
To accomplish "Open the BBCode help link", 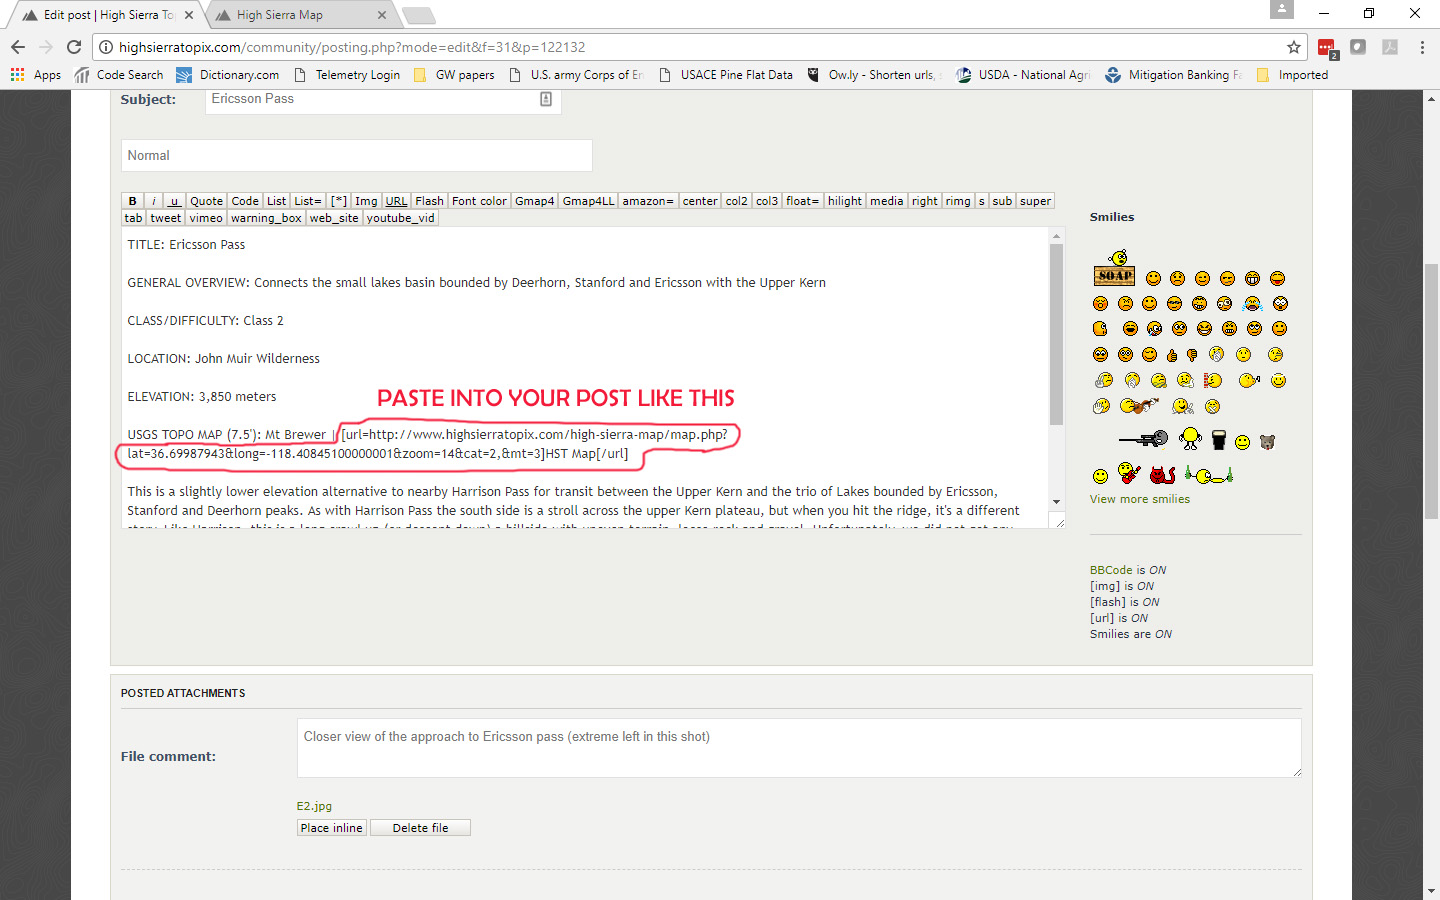I will tap(1111, 570).
